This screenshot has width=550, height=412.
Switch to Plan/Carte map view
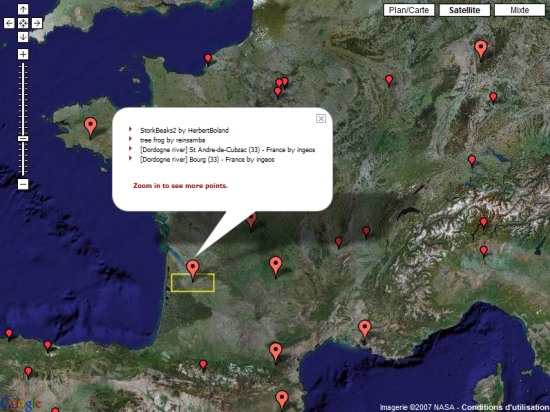coord(409,10)
